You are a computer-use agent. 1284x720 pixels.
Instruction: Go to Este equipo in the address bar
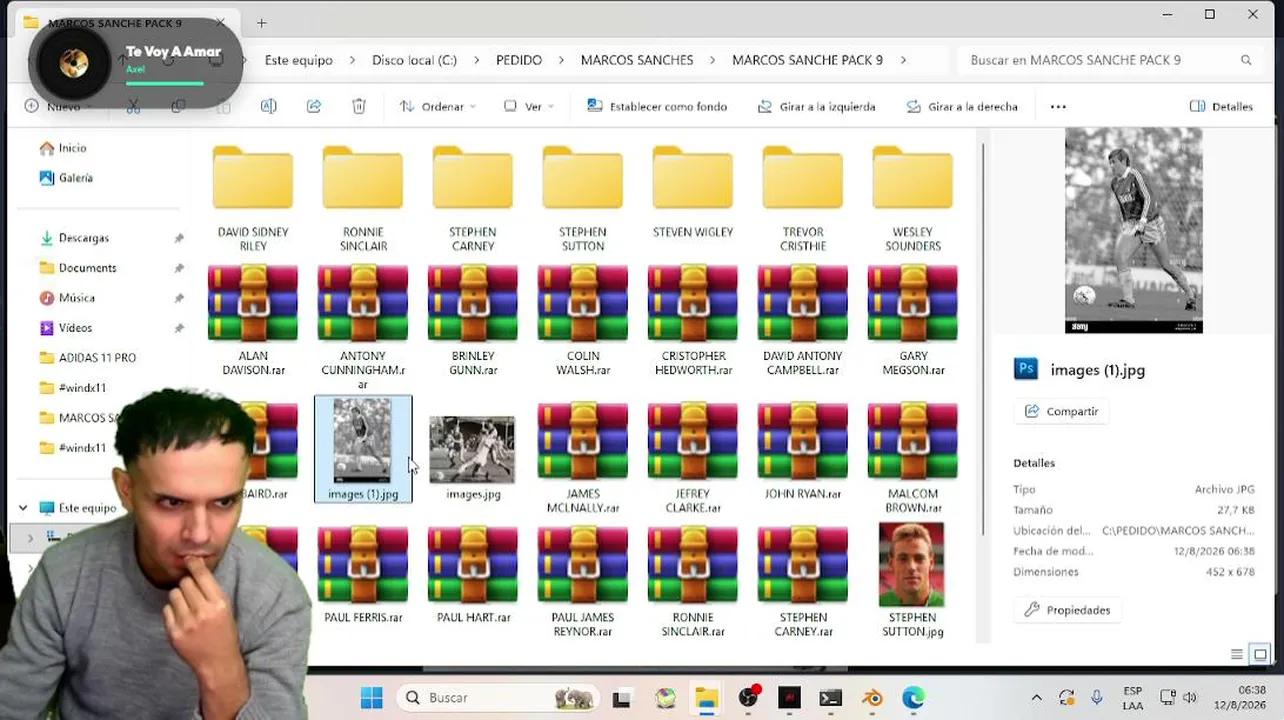(298, 60)
